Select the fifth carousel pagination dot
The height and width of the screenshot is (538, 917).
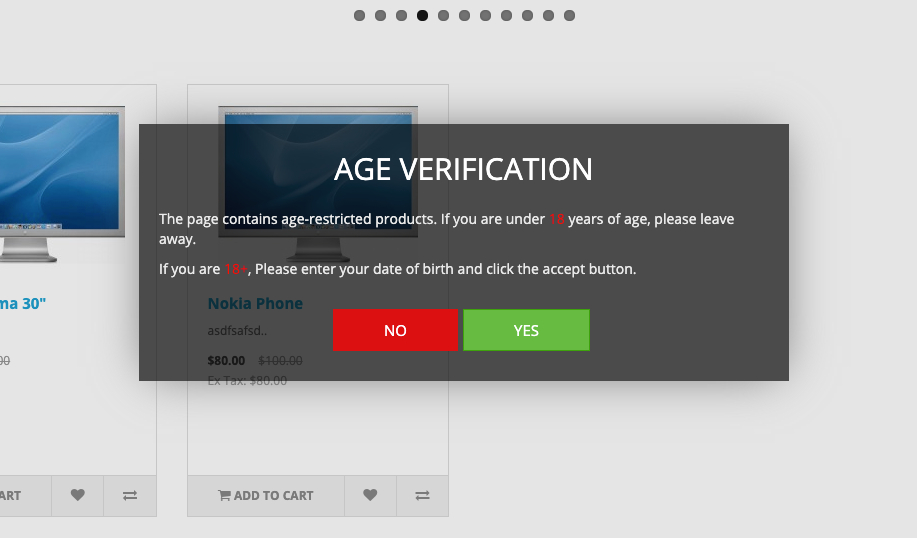coord(443,16)
